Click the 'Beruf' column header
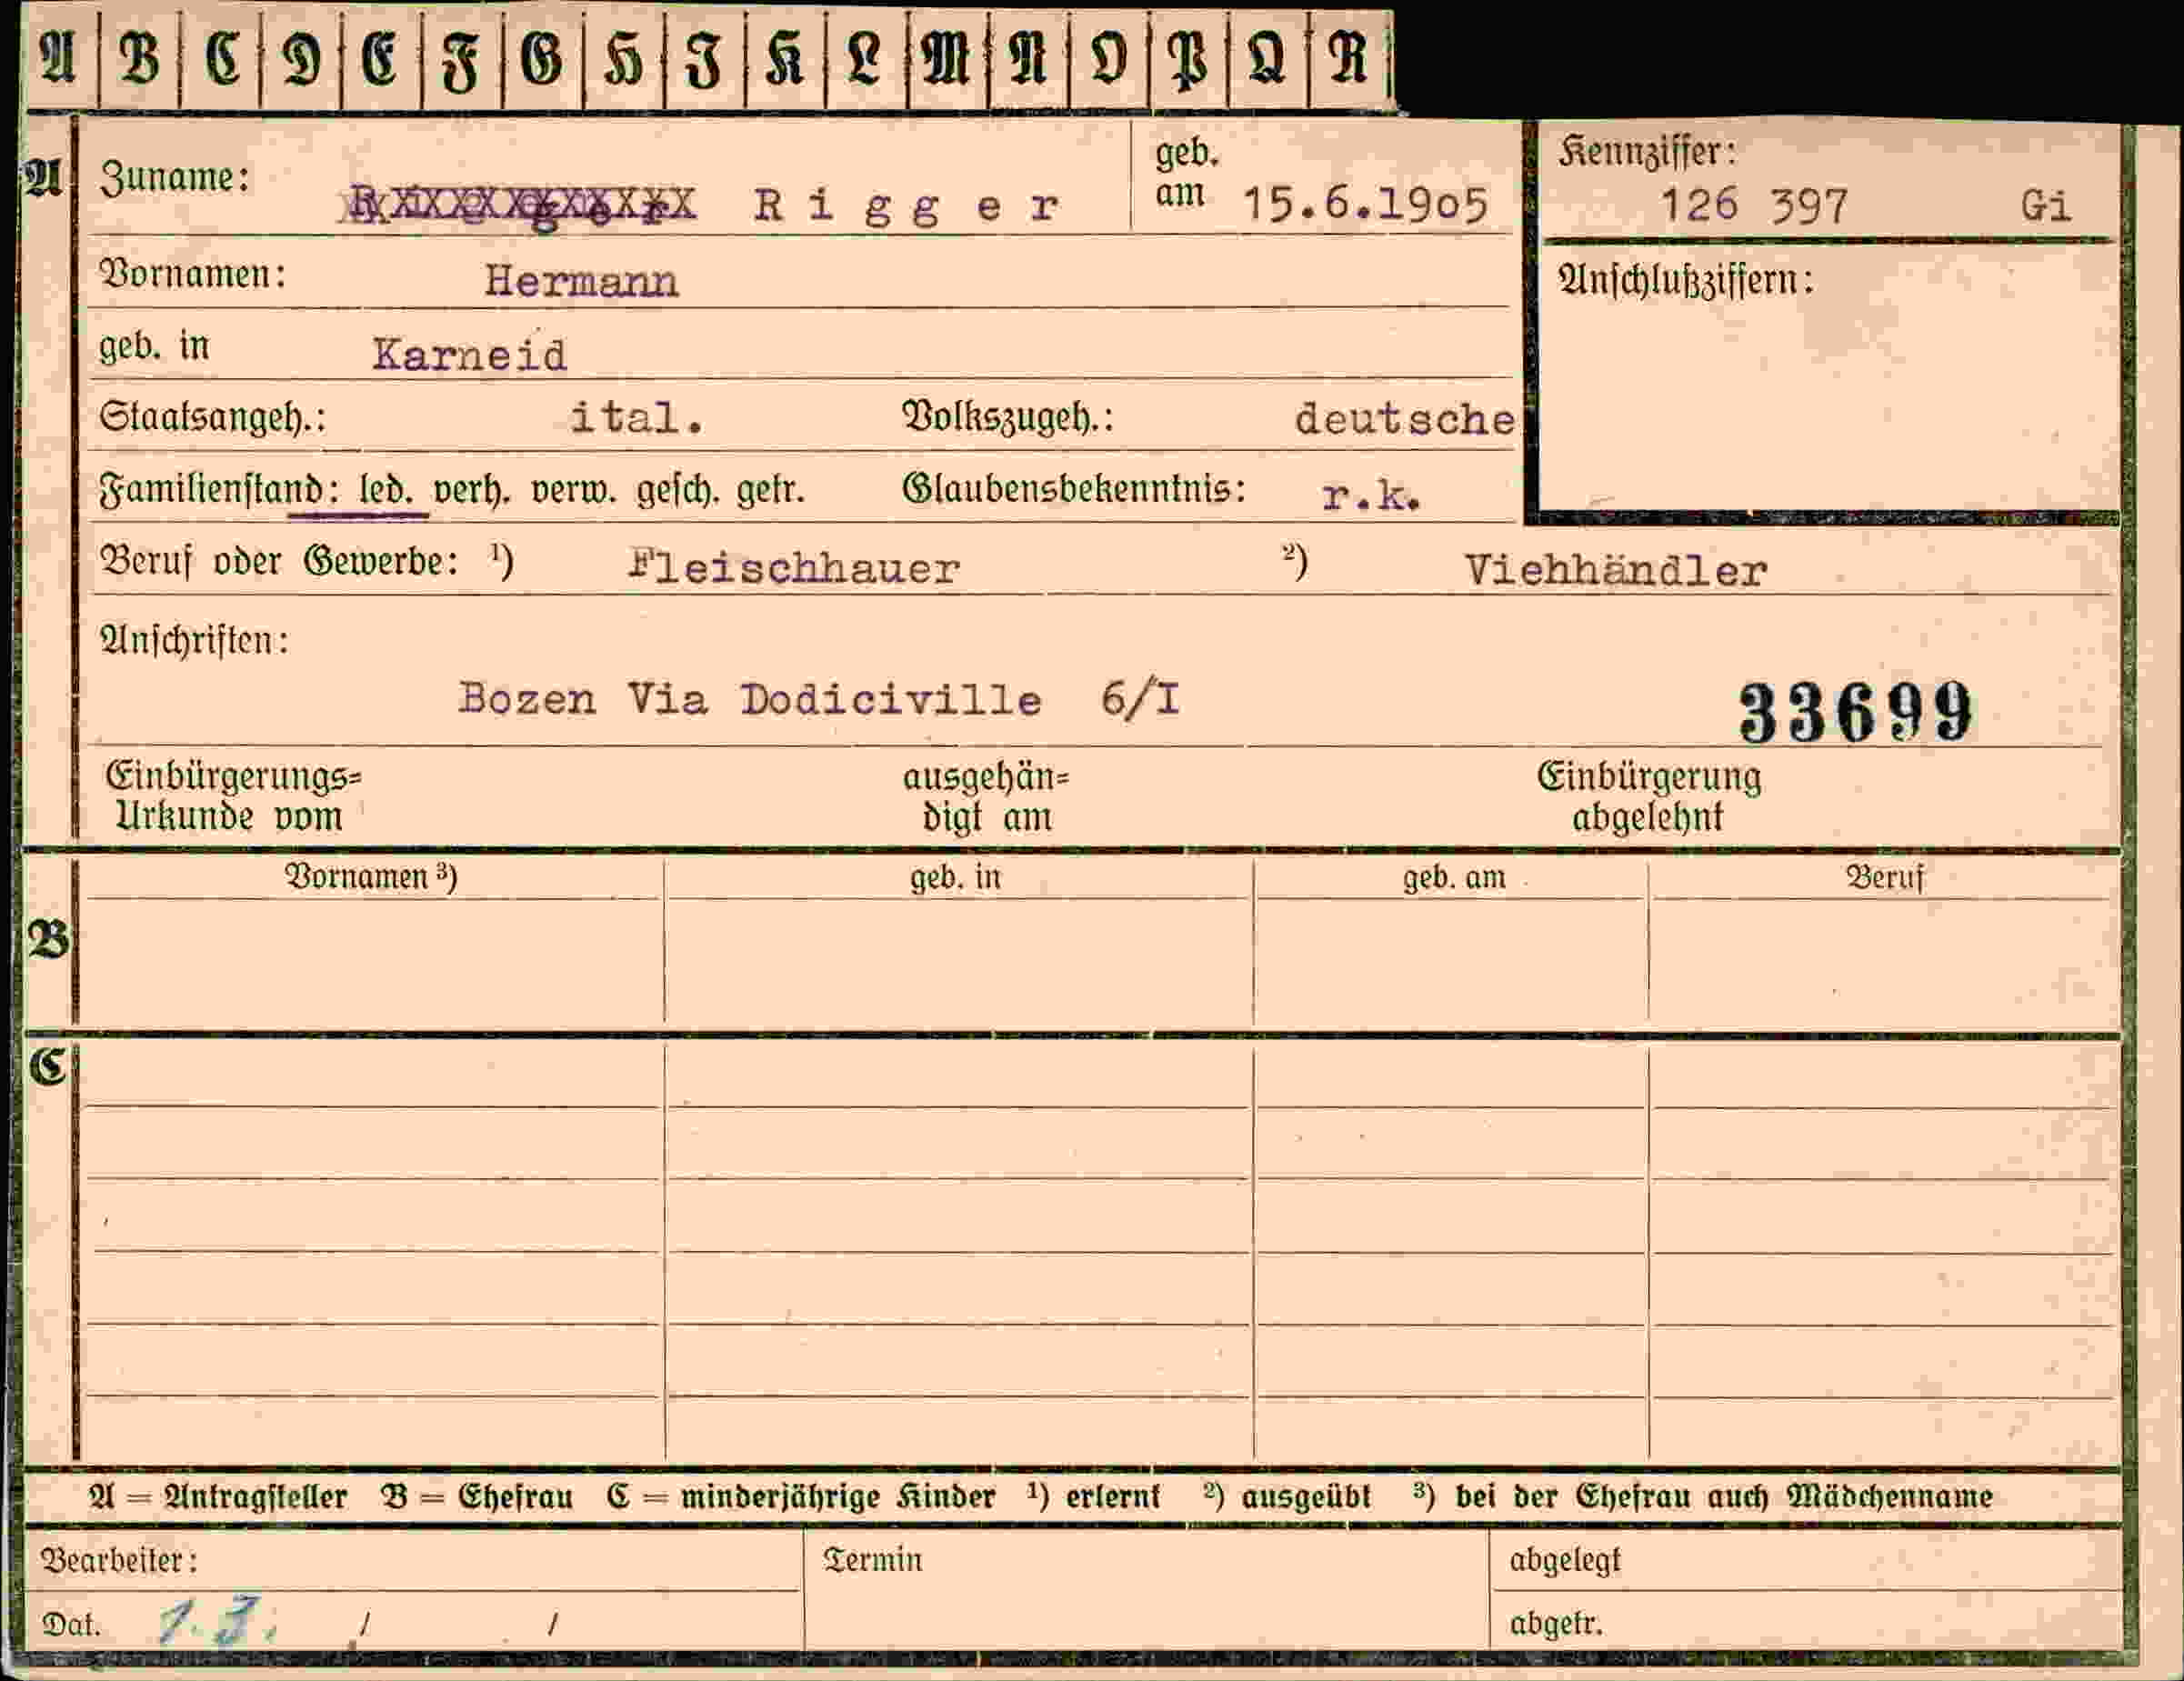The image size is (2184, 1681). coord(1884,878)
